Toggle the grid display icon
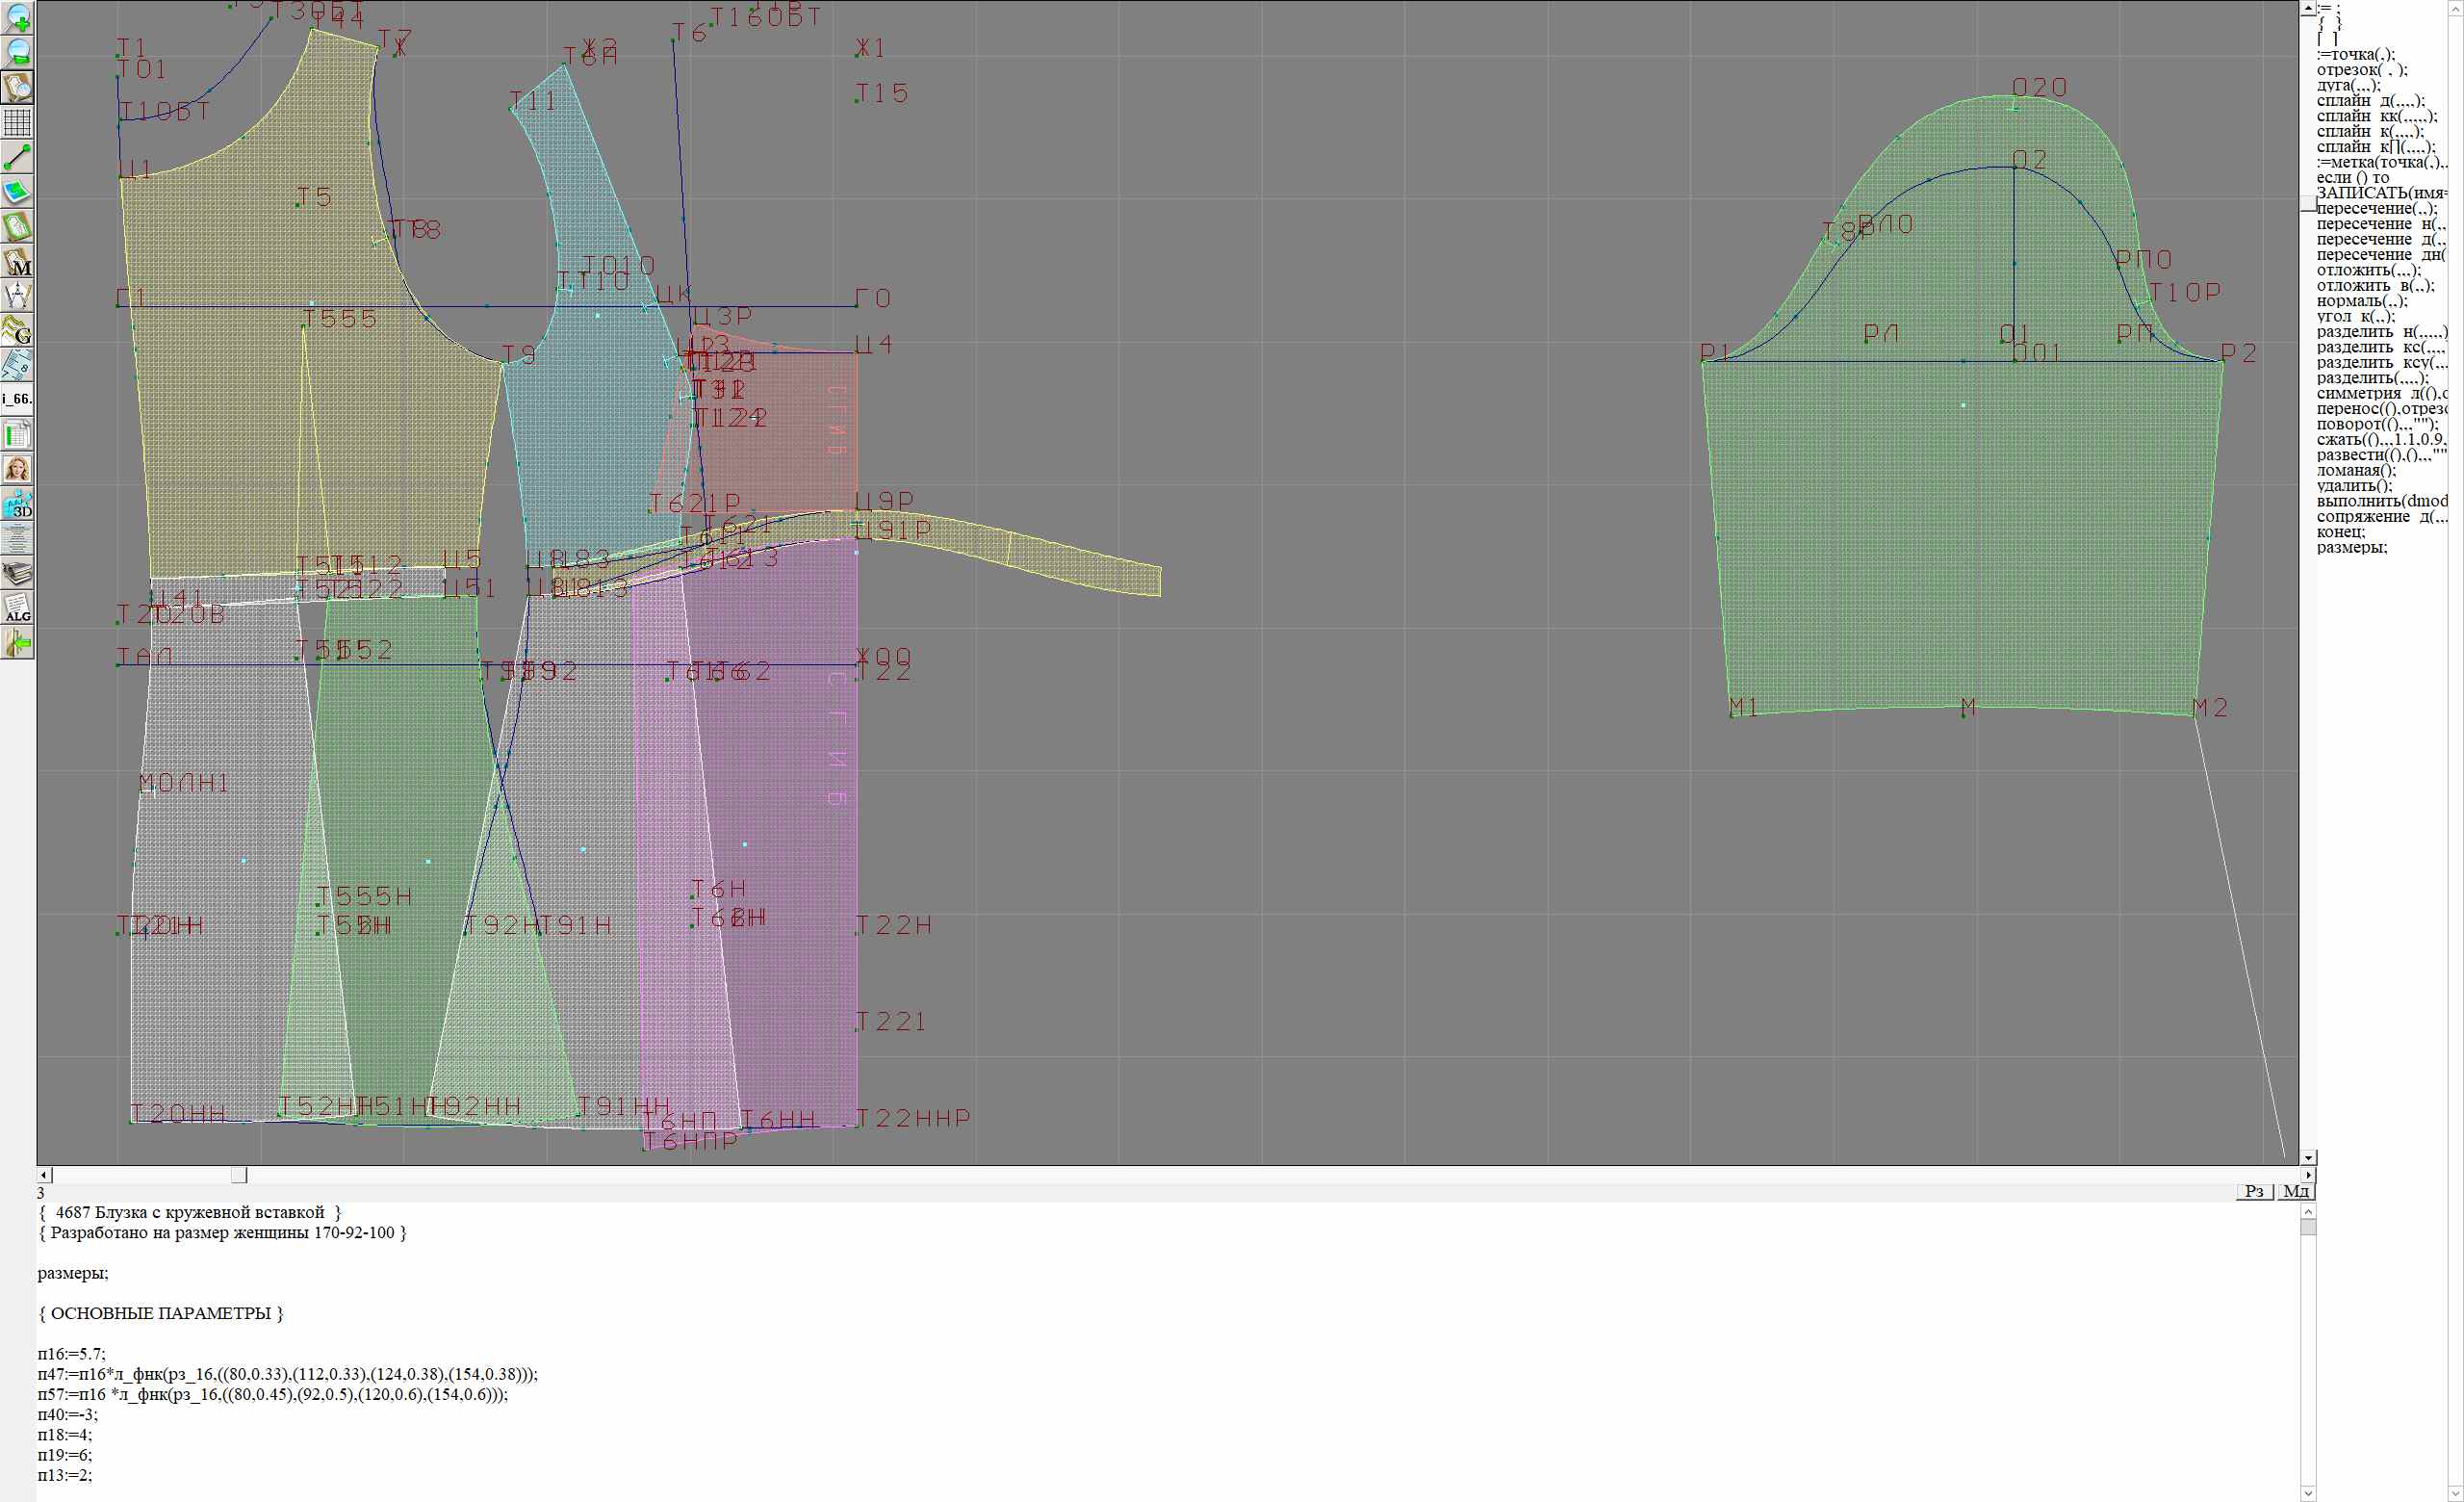This screenshot has width=2464, height=1502. pos(18,123)
